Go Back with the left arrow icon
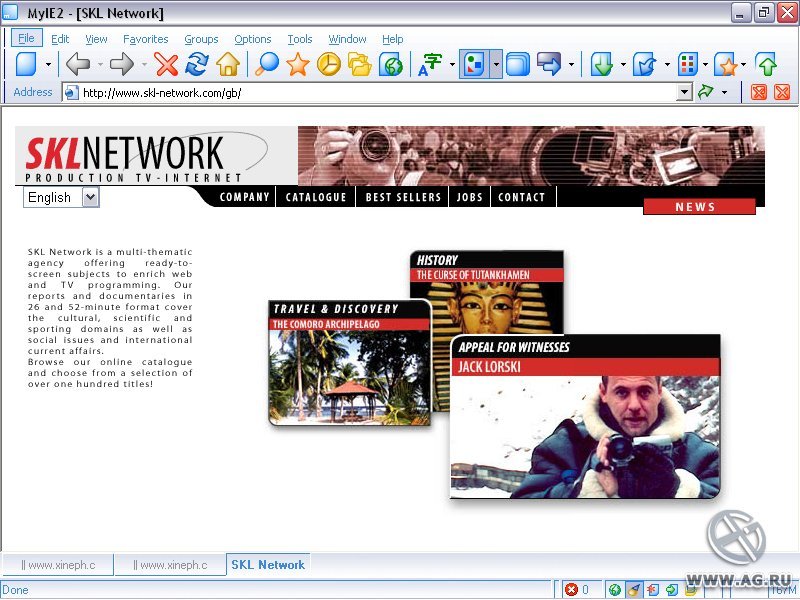The height and width of the screenshot is (600, 800). 78,64
